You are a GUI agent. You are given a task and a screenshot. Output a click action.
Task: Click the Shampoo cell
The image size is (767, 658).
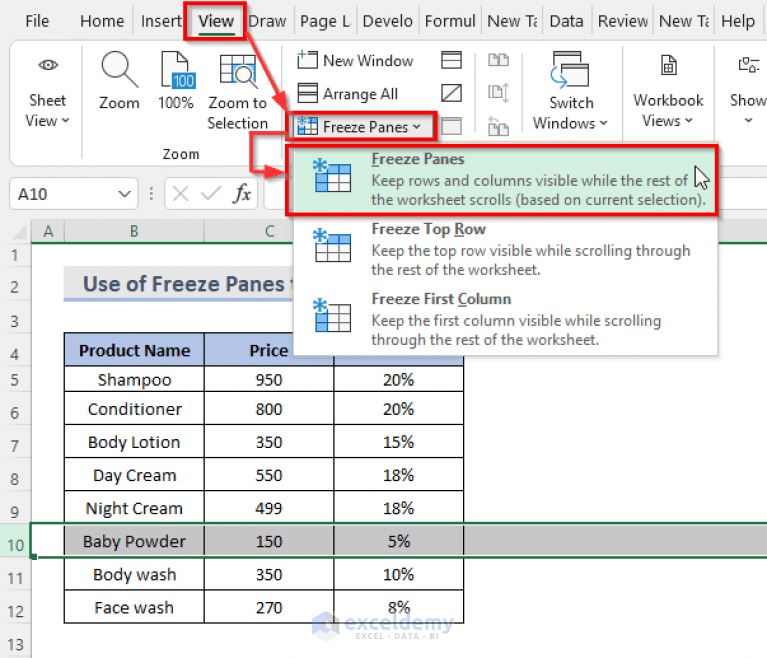pos(134,380)
